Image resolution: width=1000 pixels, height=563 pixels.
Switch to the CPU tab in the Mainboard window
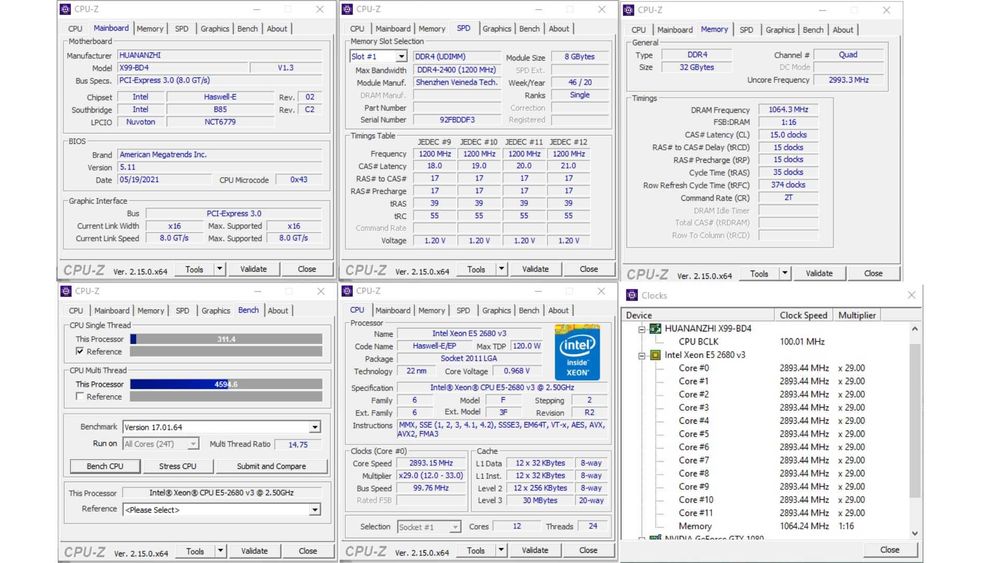[x=75, y=29]
